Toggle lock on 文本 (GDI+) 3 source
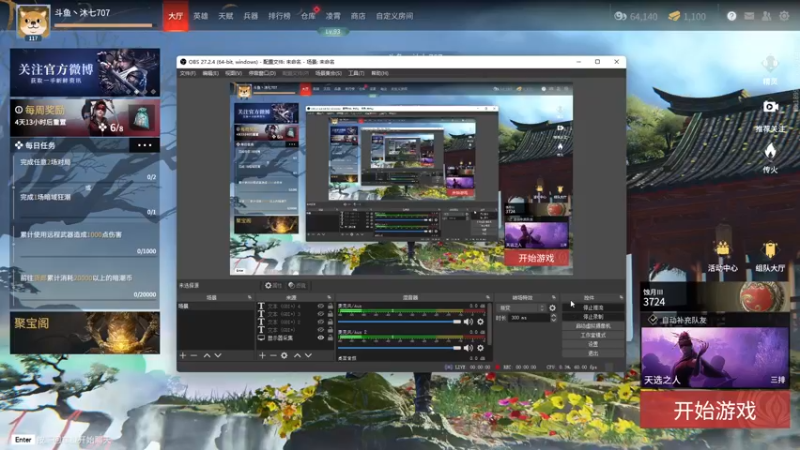This screenshot has width=800, height=450. pos(330,314)
